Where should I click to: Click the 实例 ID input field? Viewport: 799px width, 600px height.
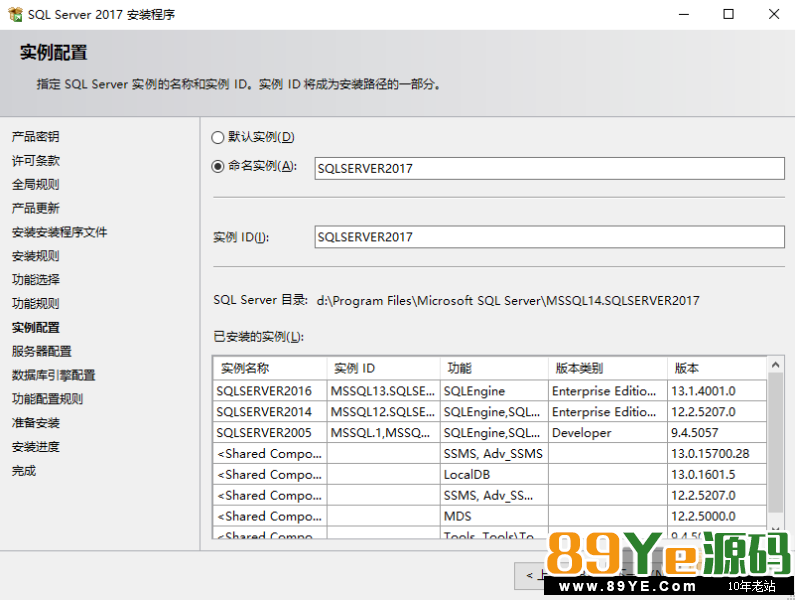[x=549, y=237]
